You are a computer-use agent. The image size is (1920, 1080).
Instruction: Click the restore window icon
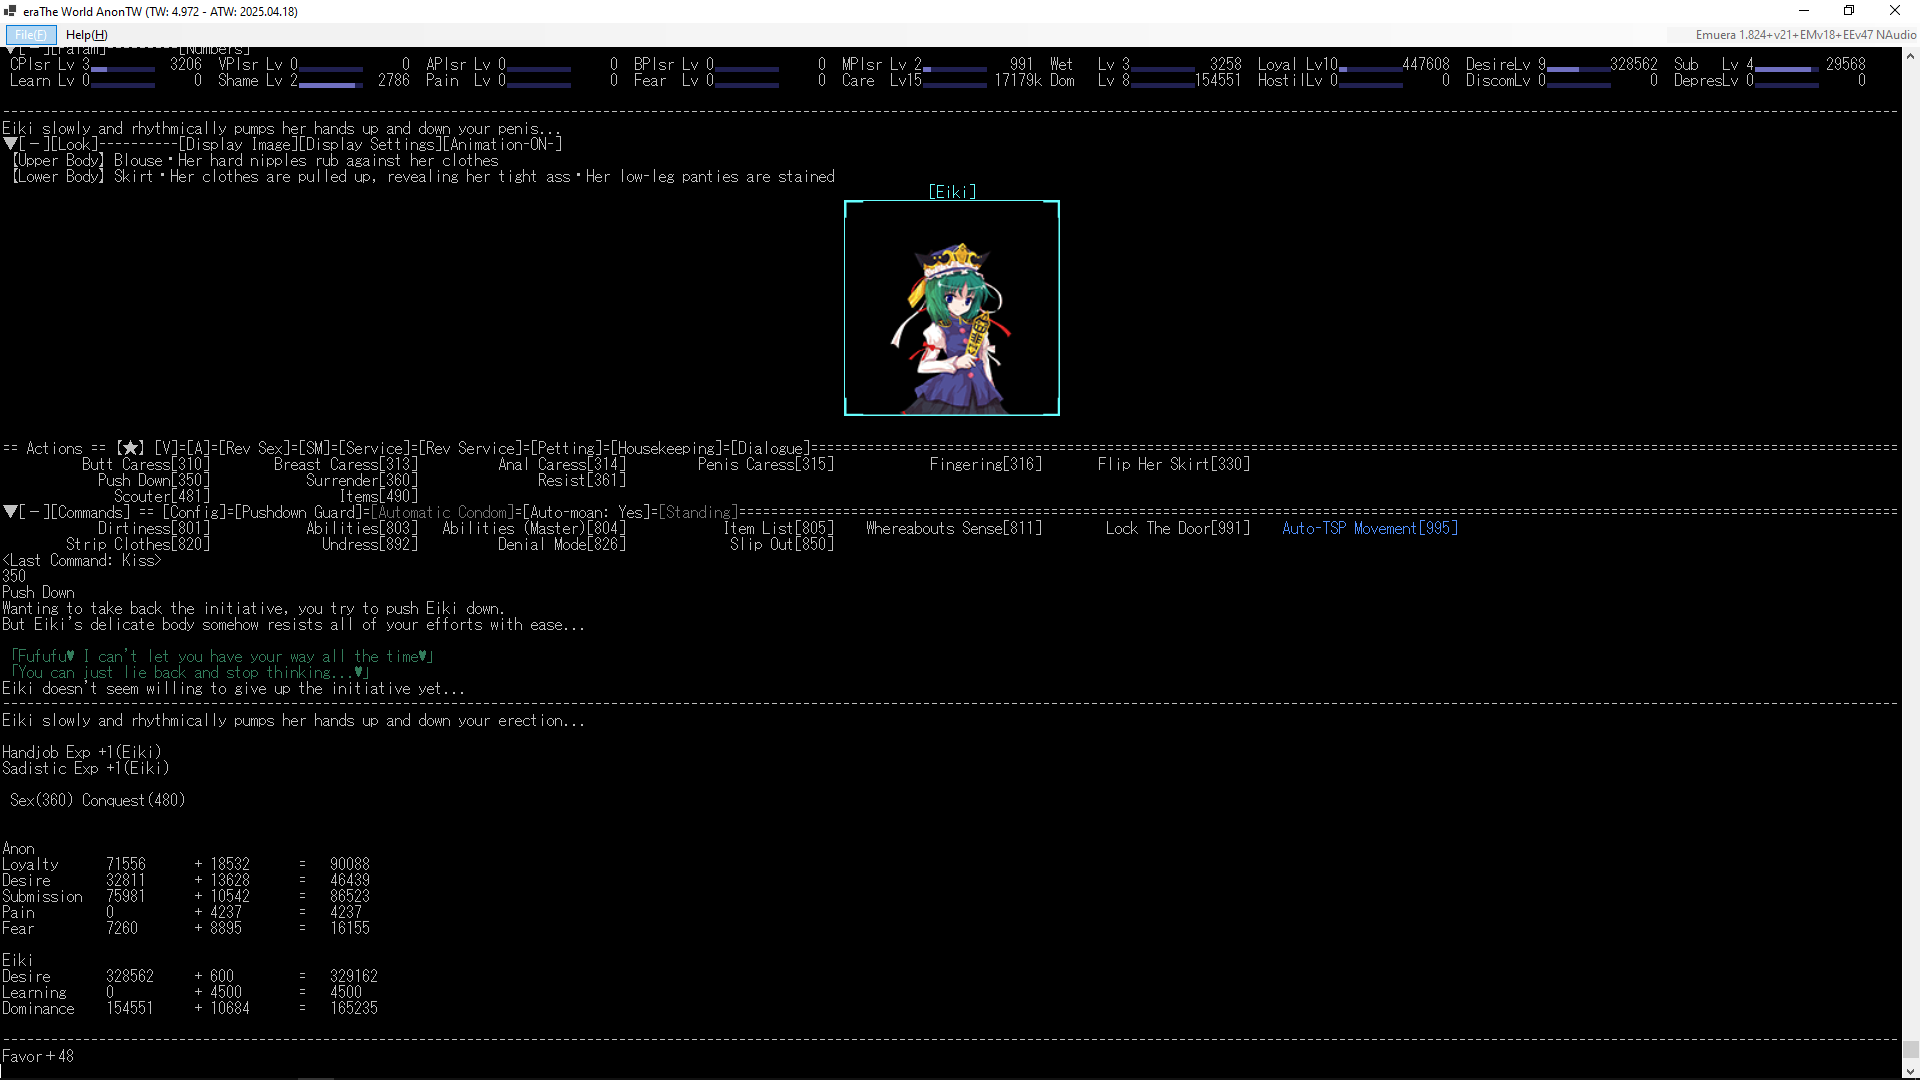(1849, 11)
